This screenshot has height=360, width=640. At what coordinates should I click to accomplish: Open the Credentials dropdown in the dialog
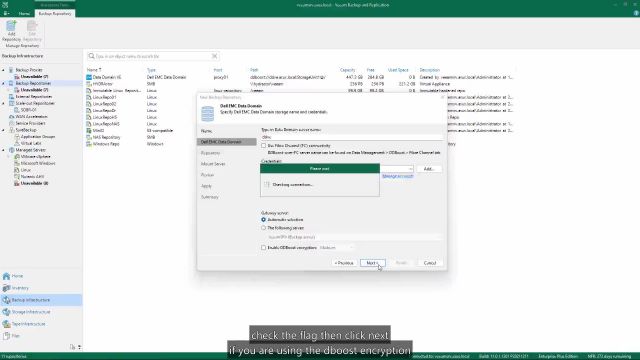410,169
